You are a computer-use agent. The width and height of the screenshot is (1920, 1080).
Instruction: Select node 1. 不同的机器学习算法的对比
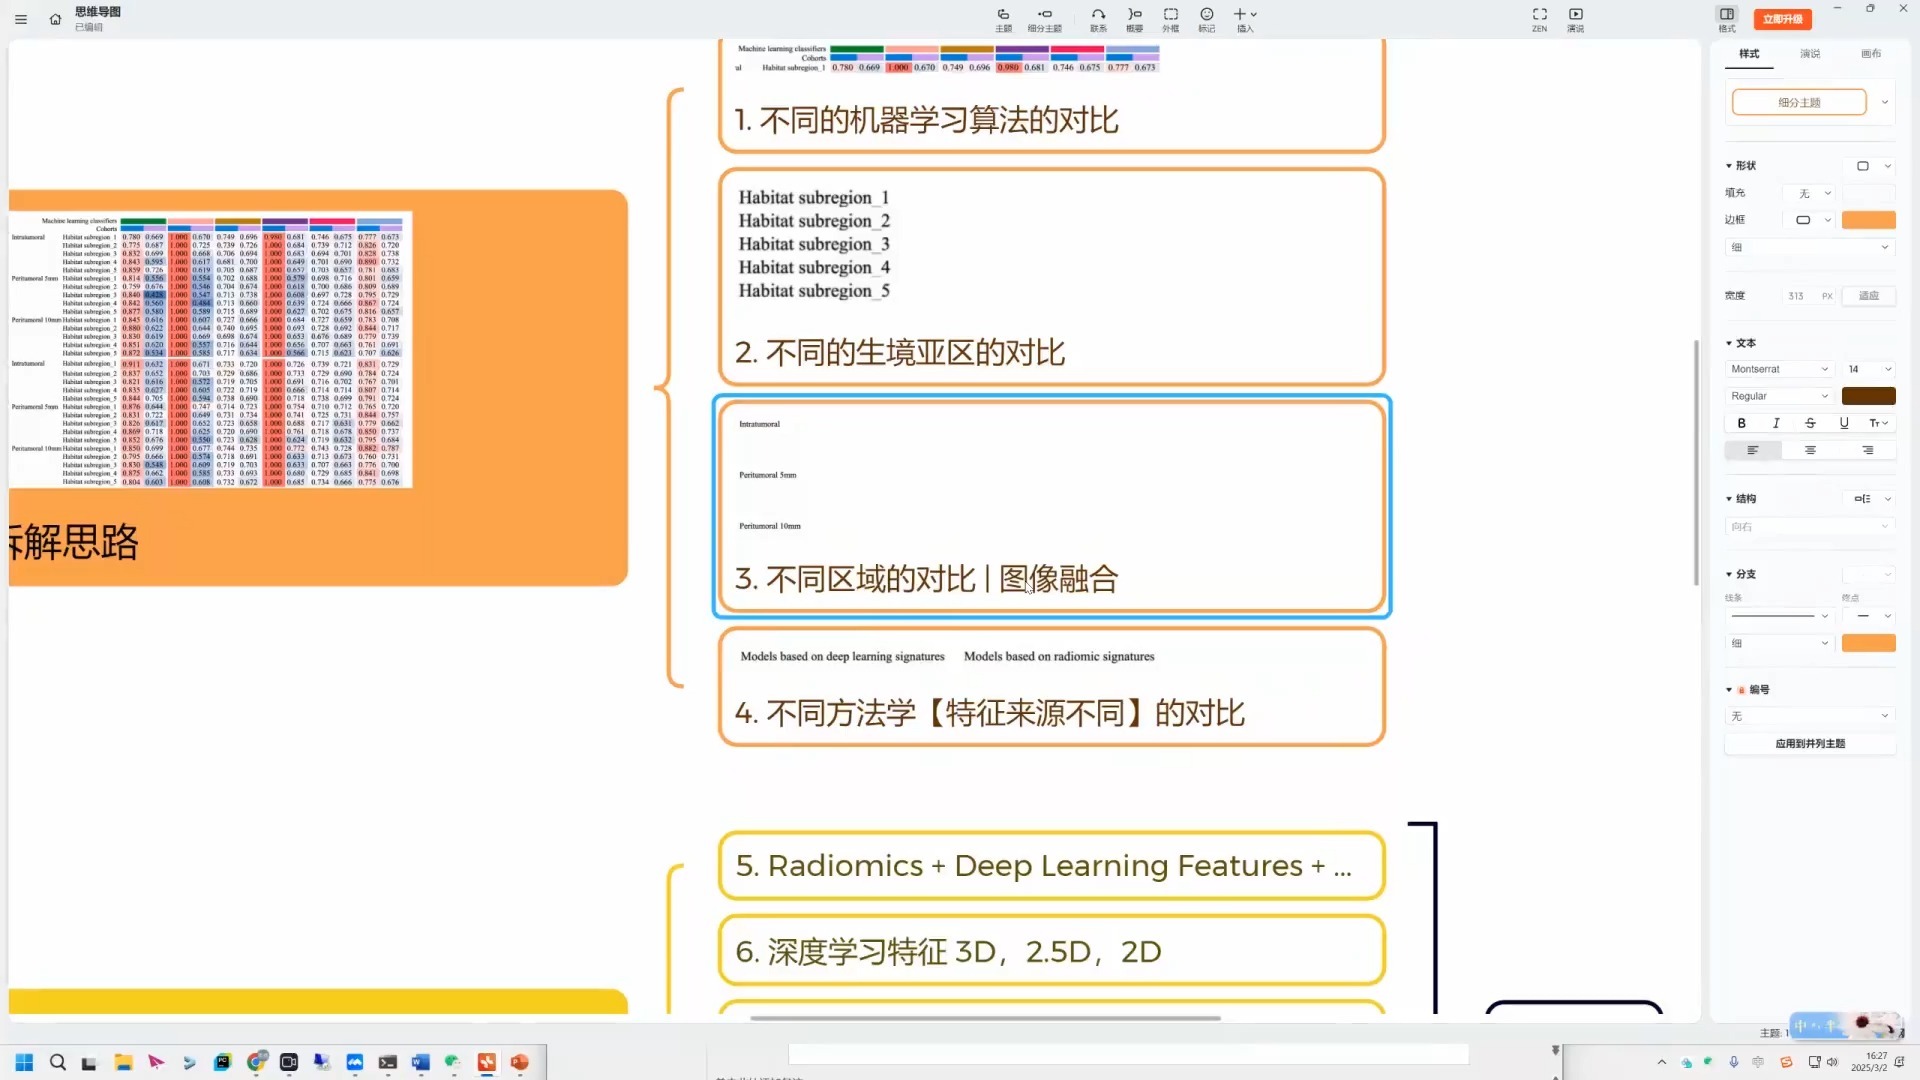click(1051, 96)
